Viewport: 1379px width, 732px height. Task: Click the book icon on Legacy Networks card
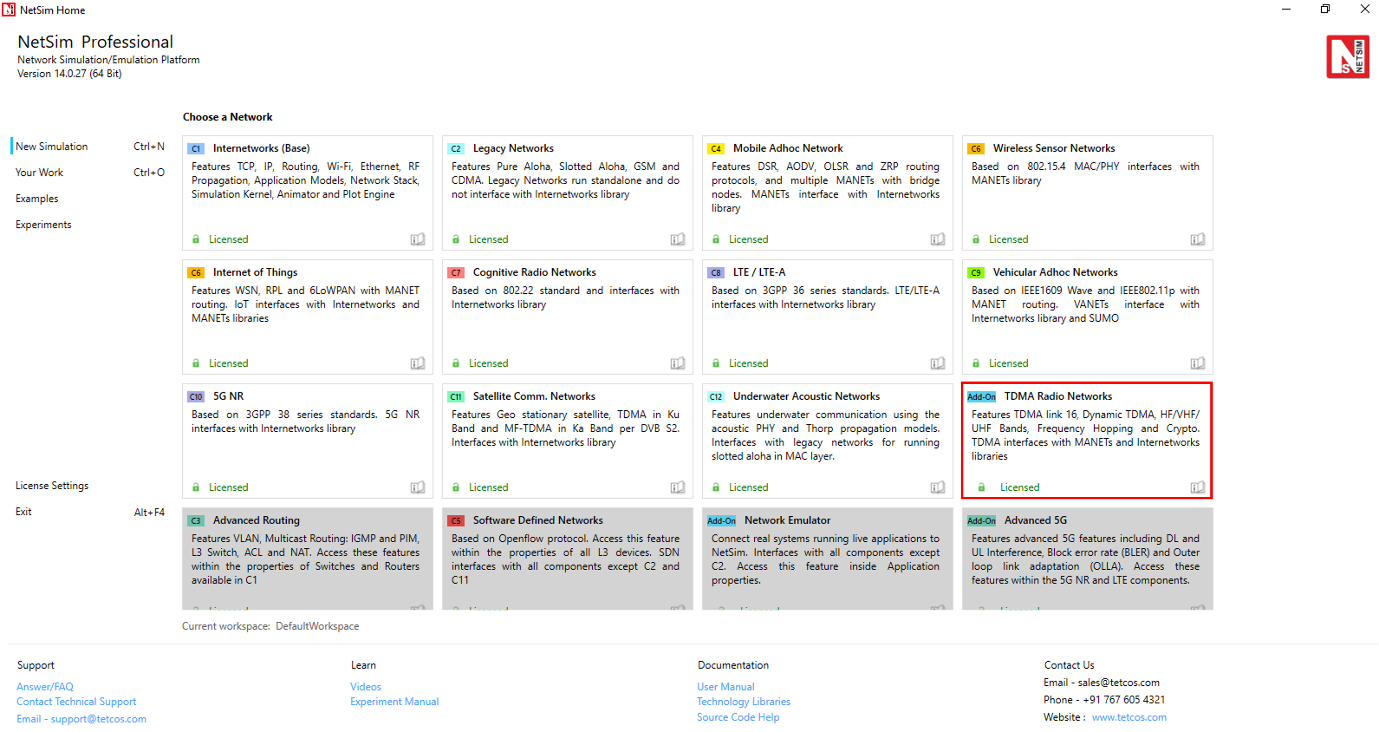(678, 239)
